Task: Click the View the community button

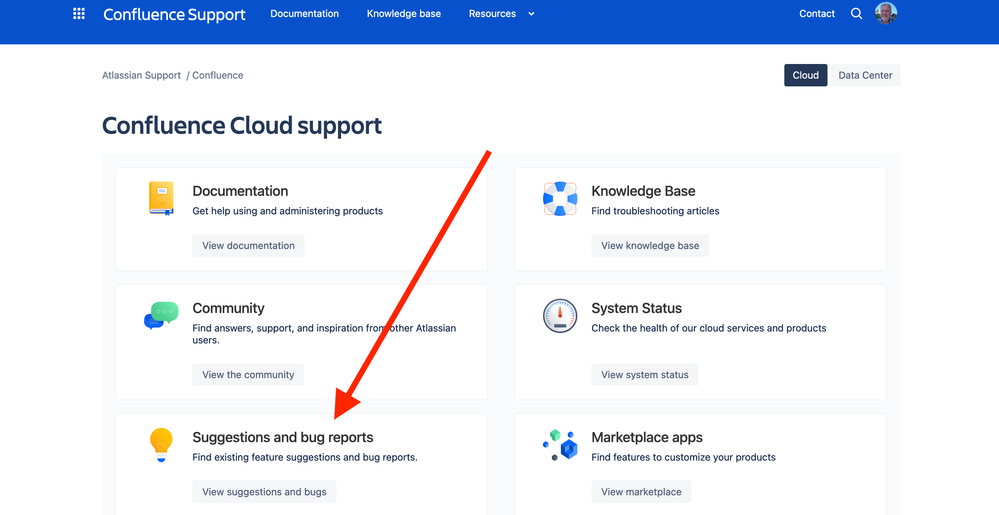Action: 248,375
